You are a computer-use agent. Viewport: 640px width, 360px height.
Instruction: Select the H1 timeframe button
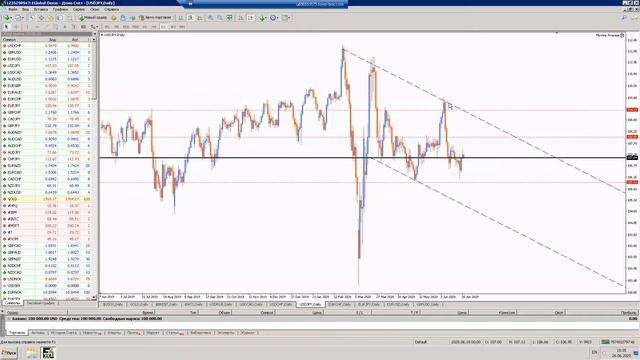click(x=144, y=27)
